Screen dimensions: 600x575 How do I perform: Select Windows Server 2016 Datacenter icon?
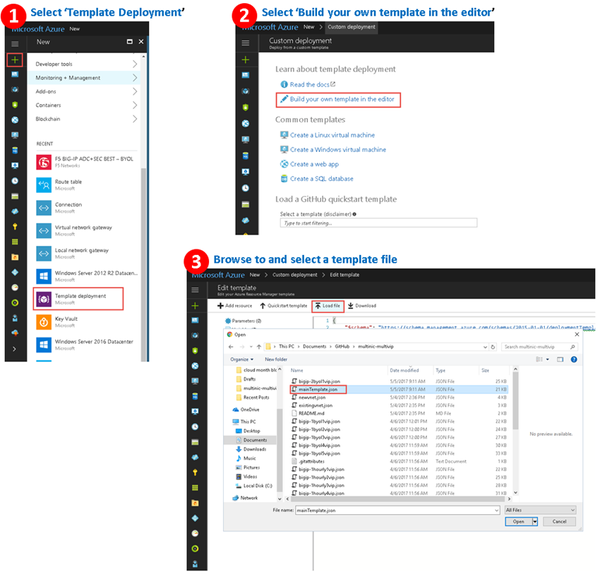(44, 345)
